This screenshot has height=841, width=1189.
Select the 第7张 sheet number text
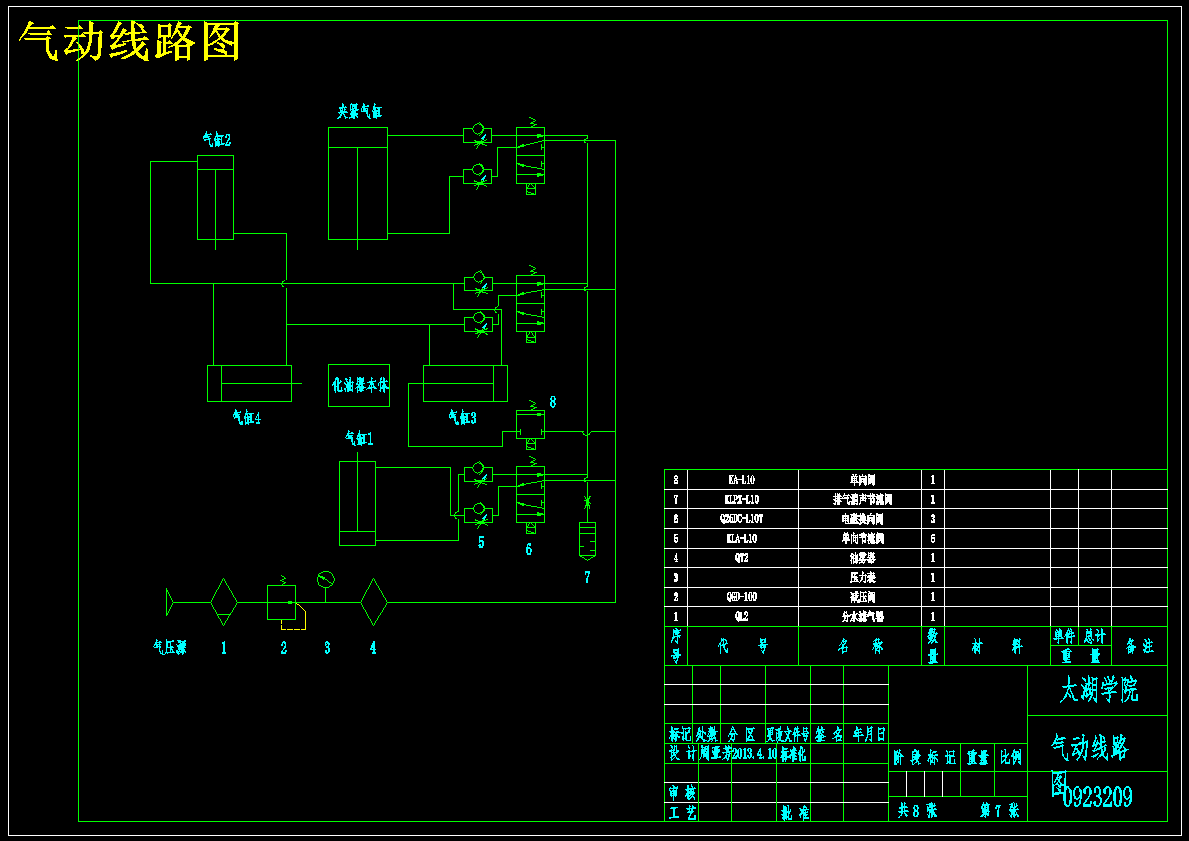click(999, 810)
